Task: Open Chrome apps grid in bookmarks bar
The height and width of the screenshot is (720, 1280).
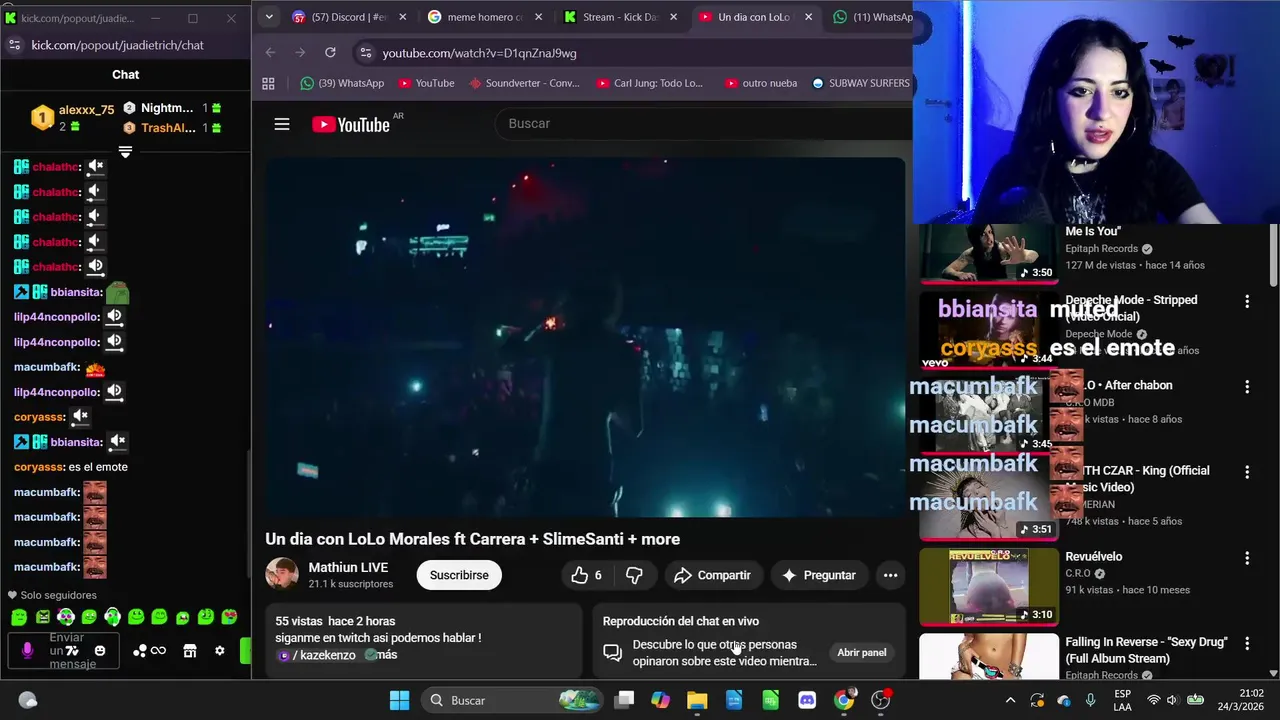Action: coord(268,83)
